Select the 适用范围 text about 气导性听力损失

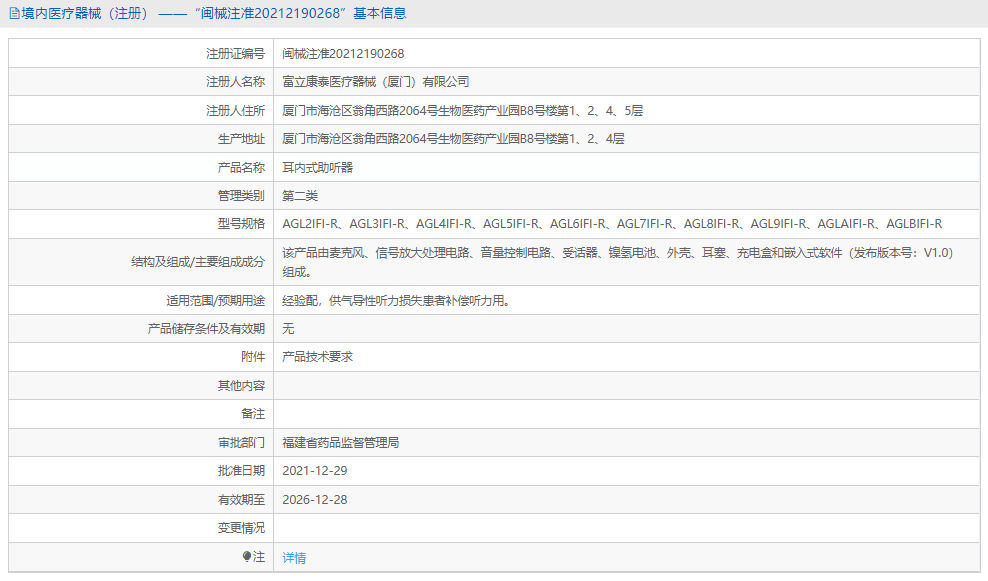tap(400, 300)
